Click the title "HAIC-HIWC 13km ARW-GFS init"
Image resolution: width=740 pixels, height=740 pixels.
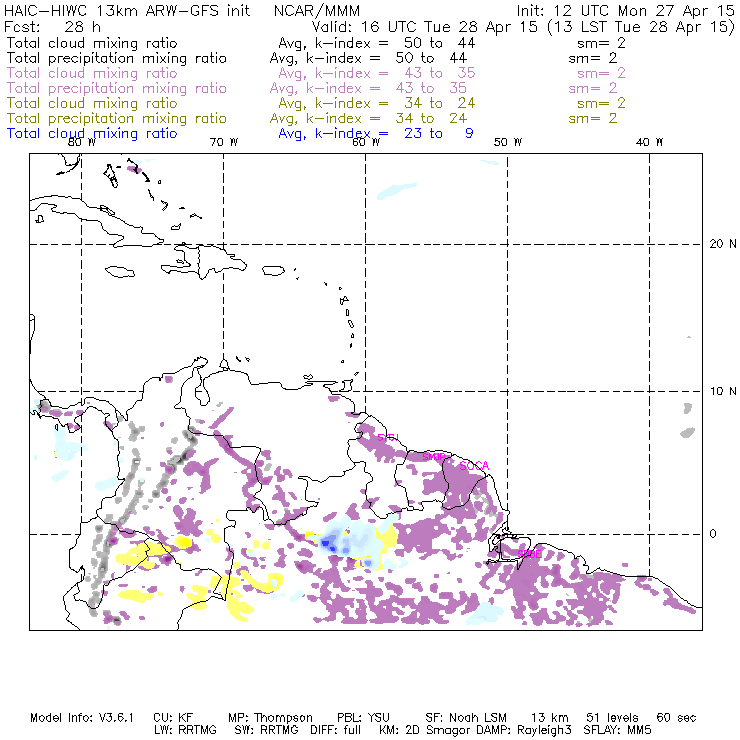click(126, 10)
